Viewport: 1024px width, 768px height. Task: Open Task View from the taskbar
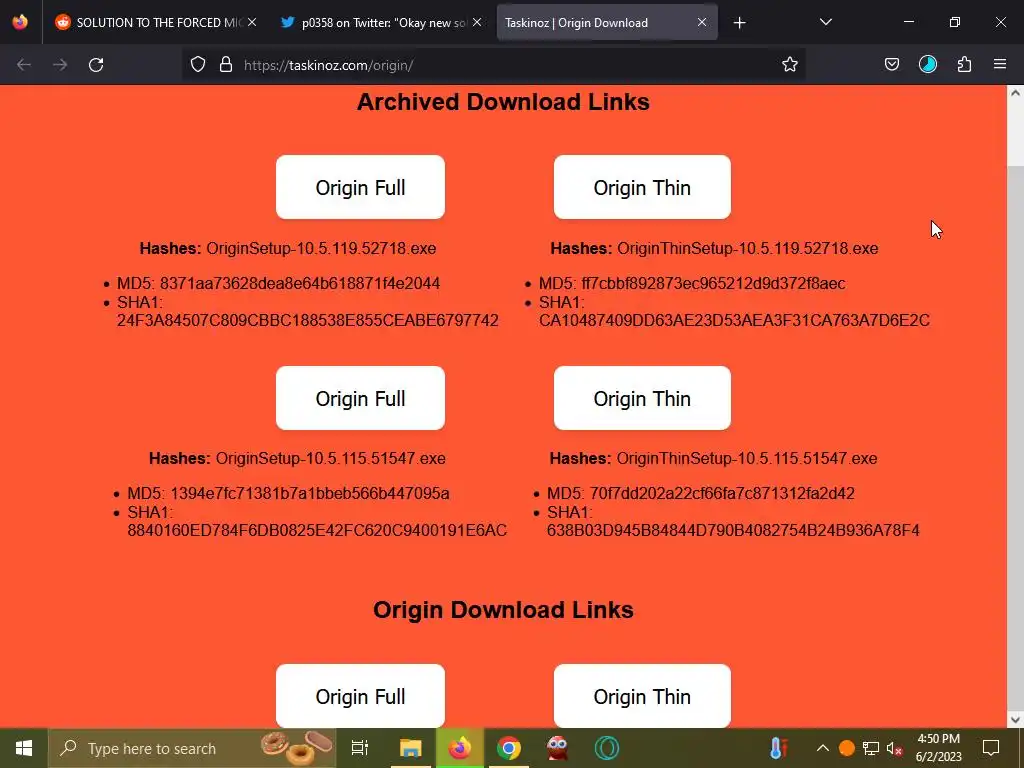pos(360,748)
